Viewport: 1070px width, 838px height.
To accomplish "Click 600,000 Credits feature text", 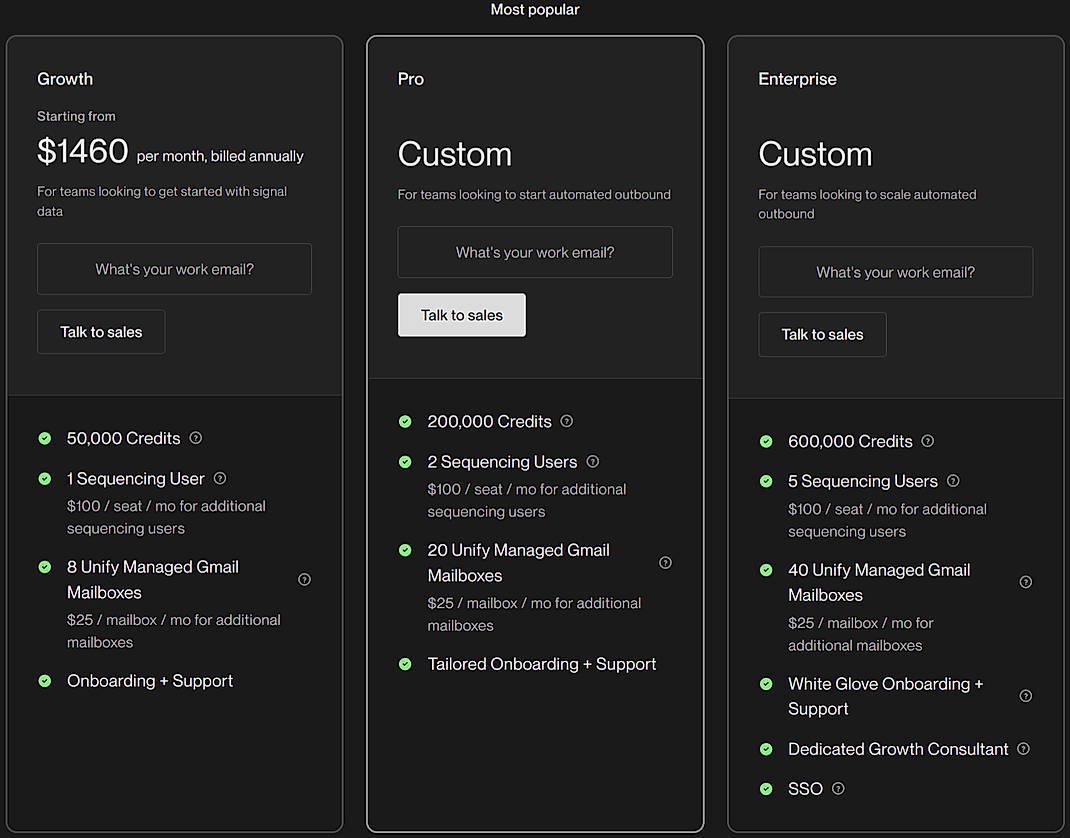I will click(x=850, y=442).
